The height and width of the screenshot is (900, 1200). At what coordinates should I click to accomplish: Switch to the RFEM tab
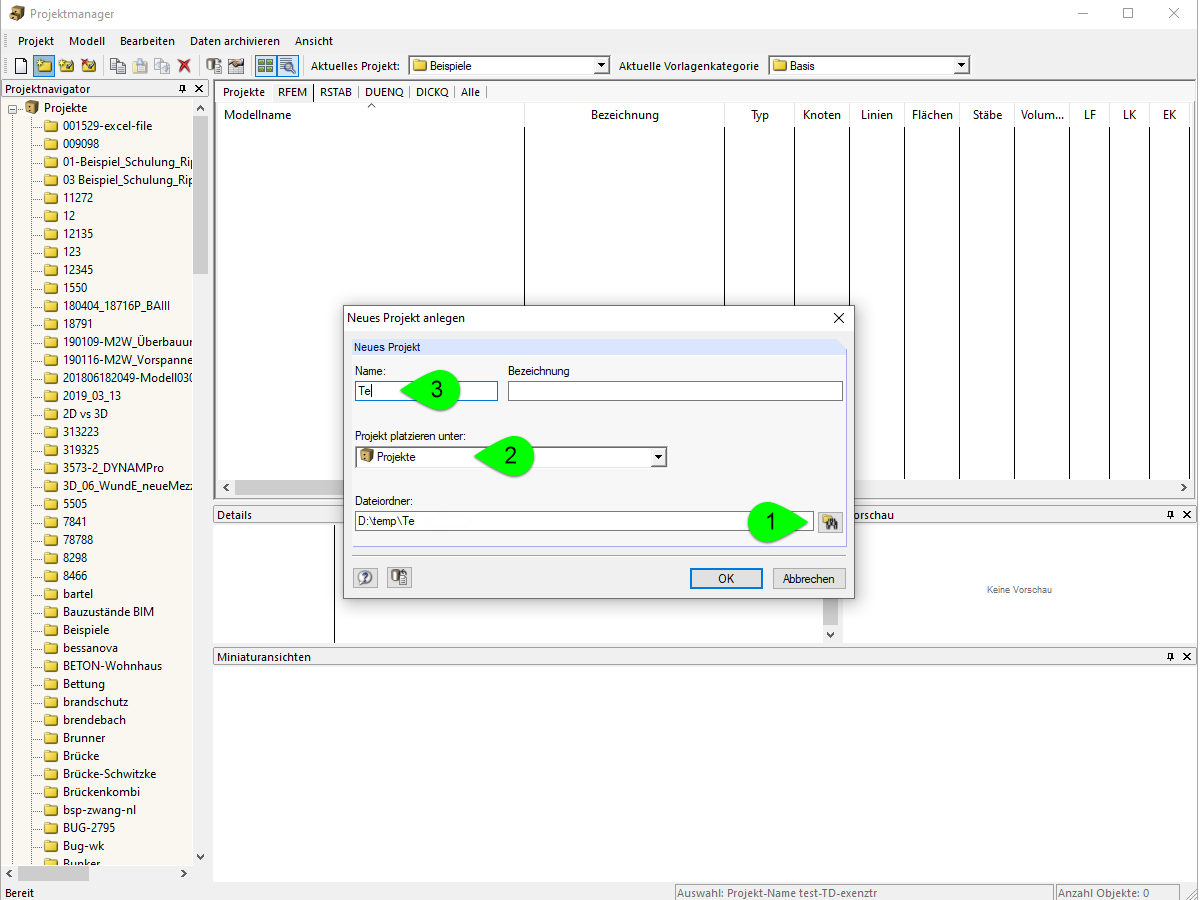(292, 92)
